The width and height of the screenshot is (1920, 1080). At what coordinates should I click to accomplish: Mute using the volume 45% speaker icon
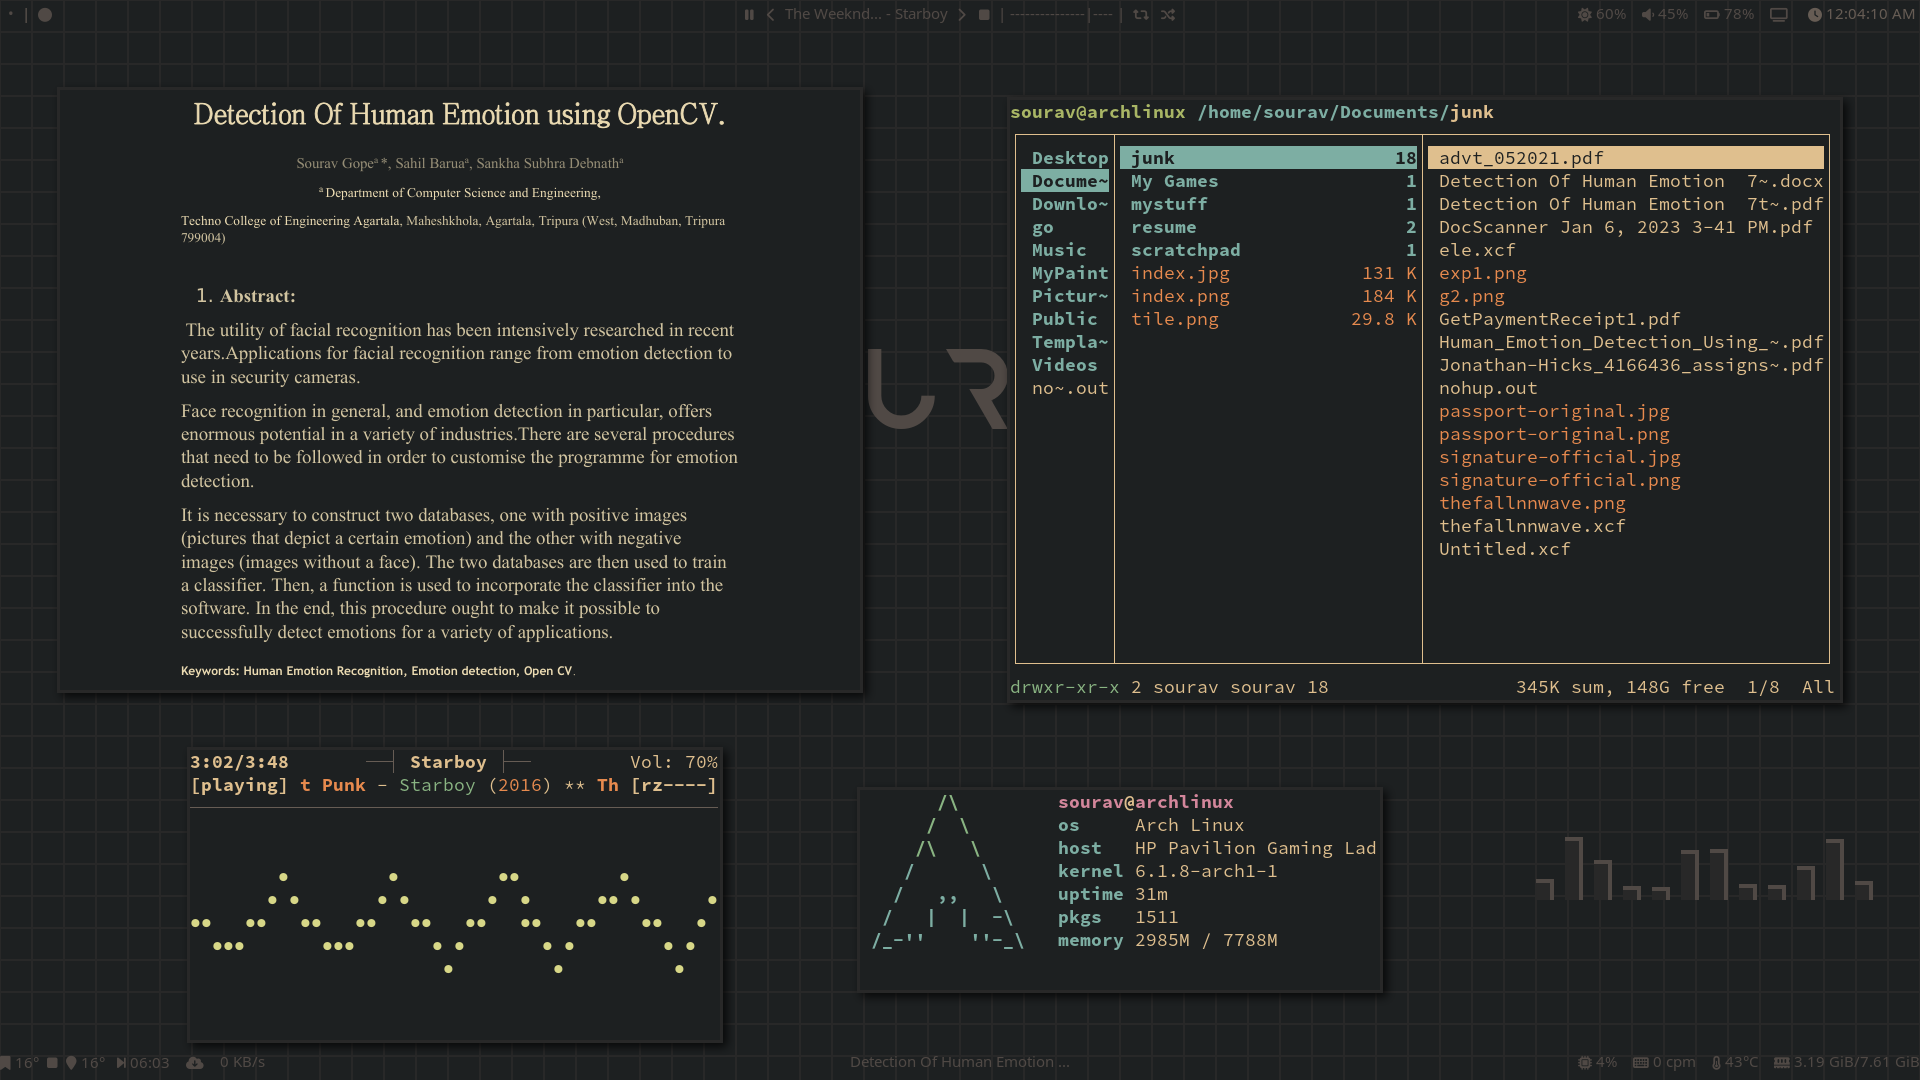tap(1647, 14)
